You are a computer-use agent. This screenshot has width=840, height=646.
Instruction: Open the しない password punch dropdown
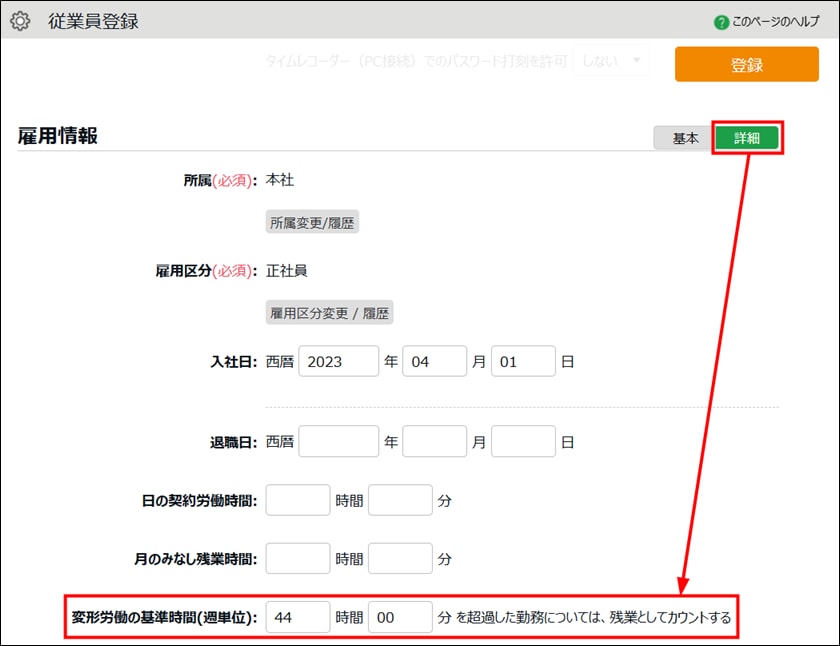[x=611, y=61]
